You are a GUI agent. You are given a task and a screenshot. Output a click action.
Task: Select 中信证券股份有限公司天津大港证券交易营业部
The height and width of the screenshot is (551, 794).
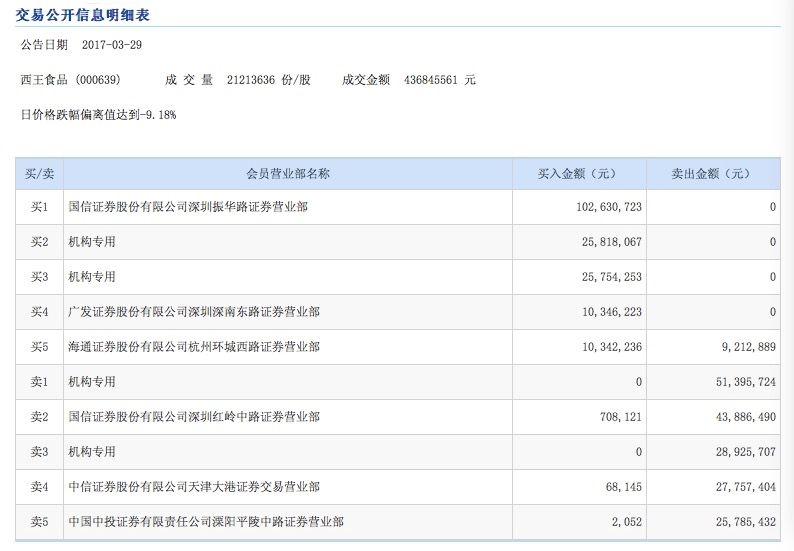click(194, 486)
